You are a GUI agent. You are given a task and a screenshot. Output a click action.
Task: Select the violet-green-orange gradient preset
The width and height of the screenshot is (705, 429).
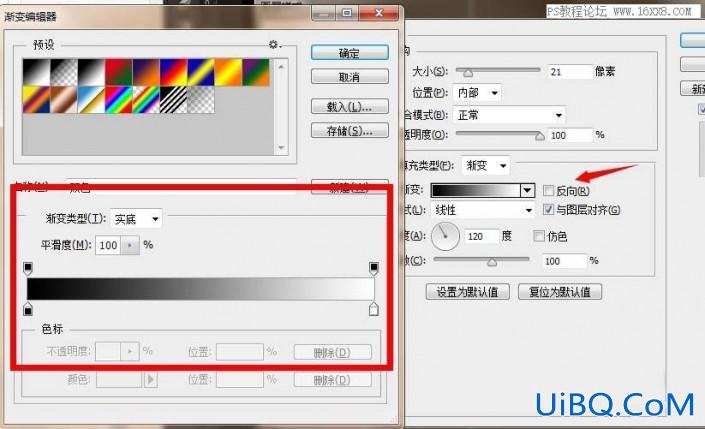[256, 72]
